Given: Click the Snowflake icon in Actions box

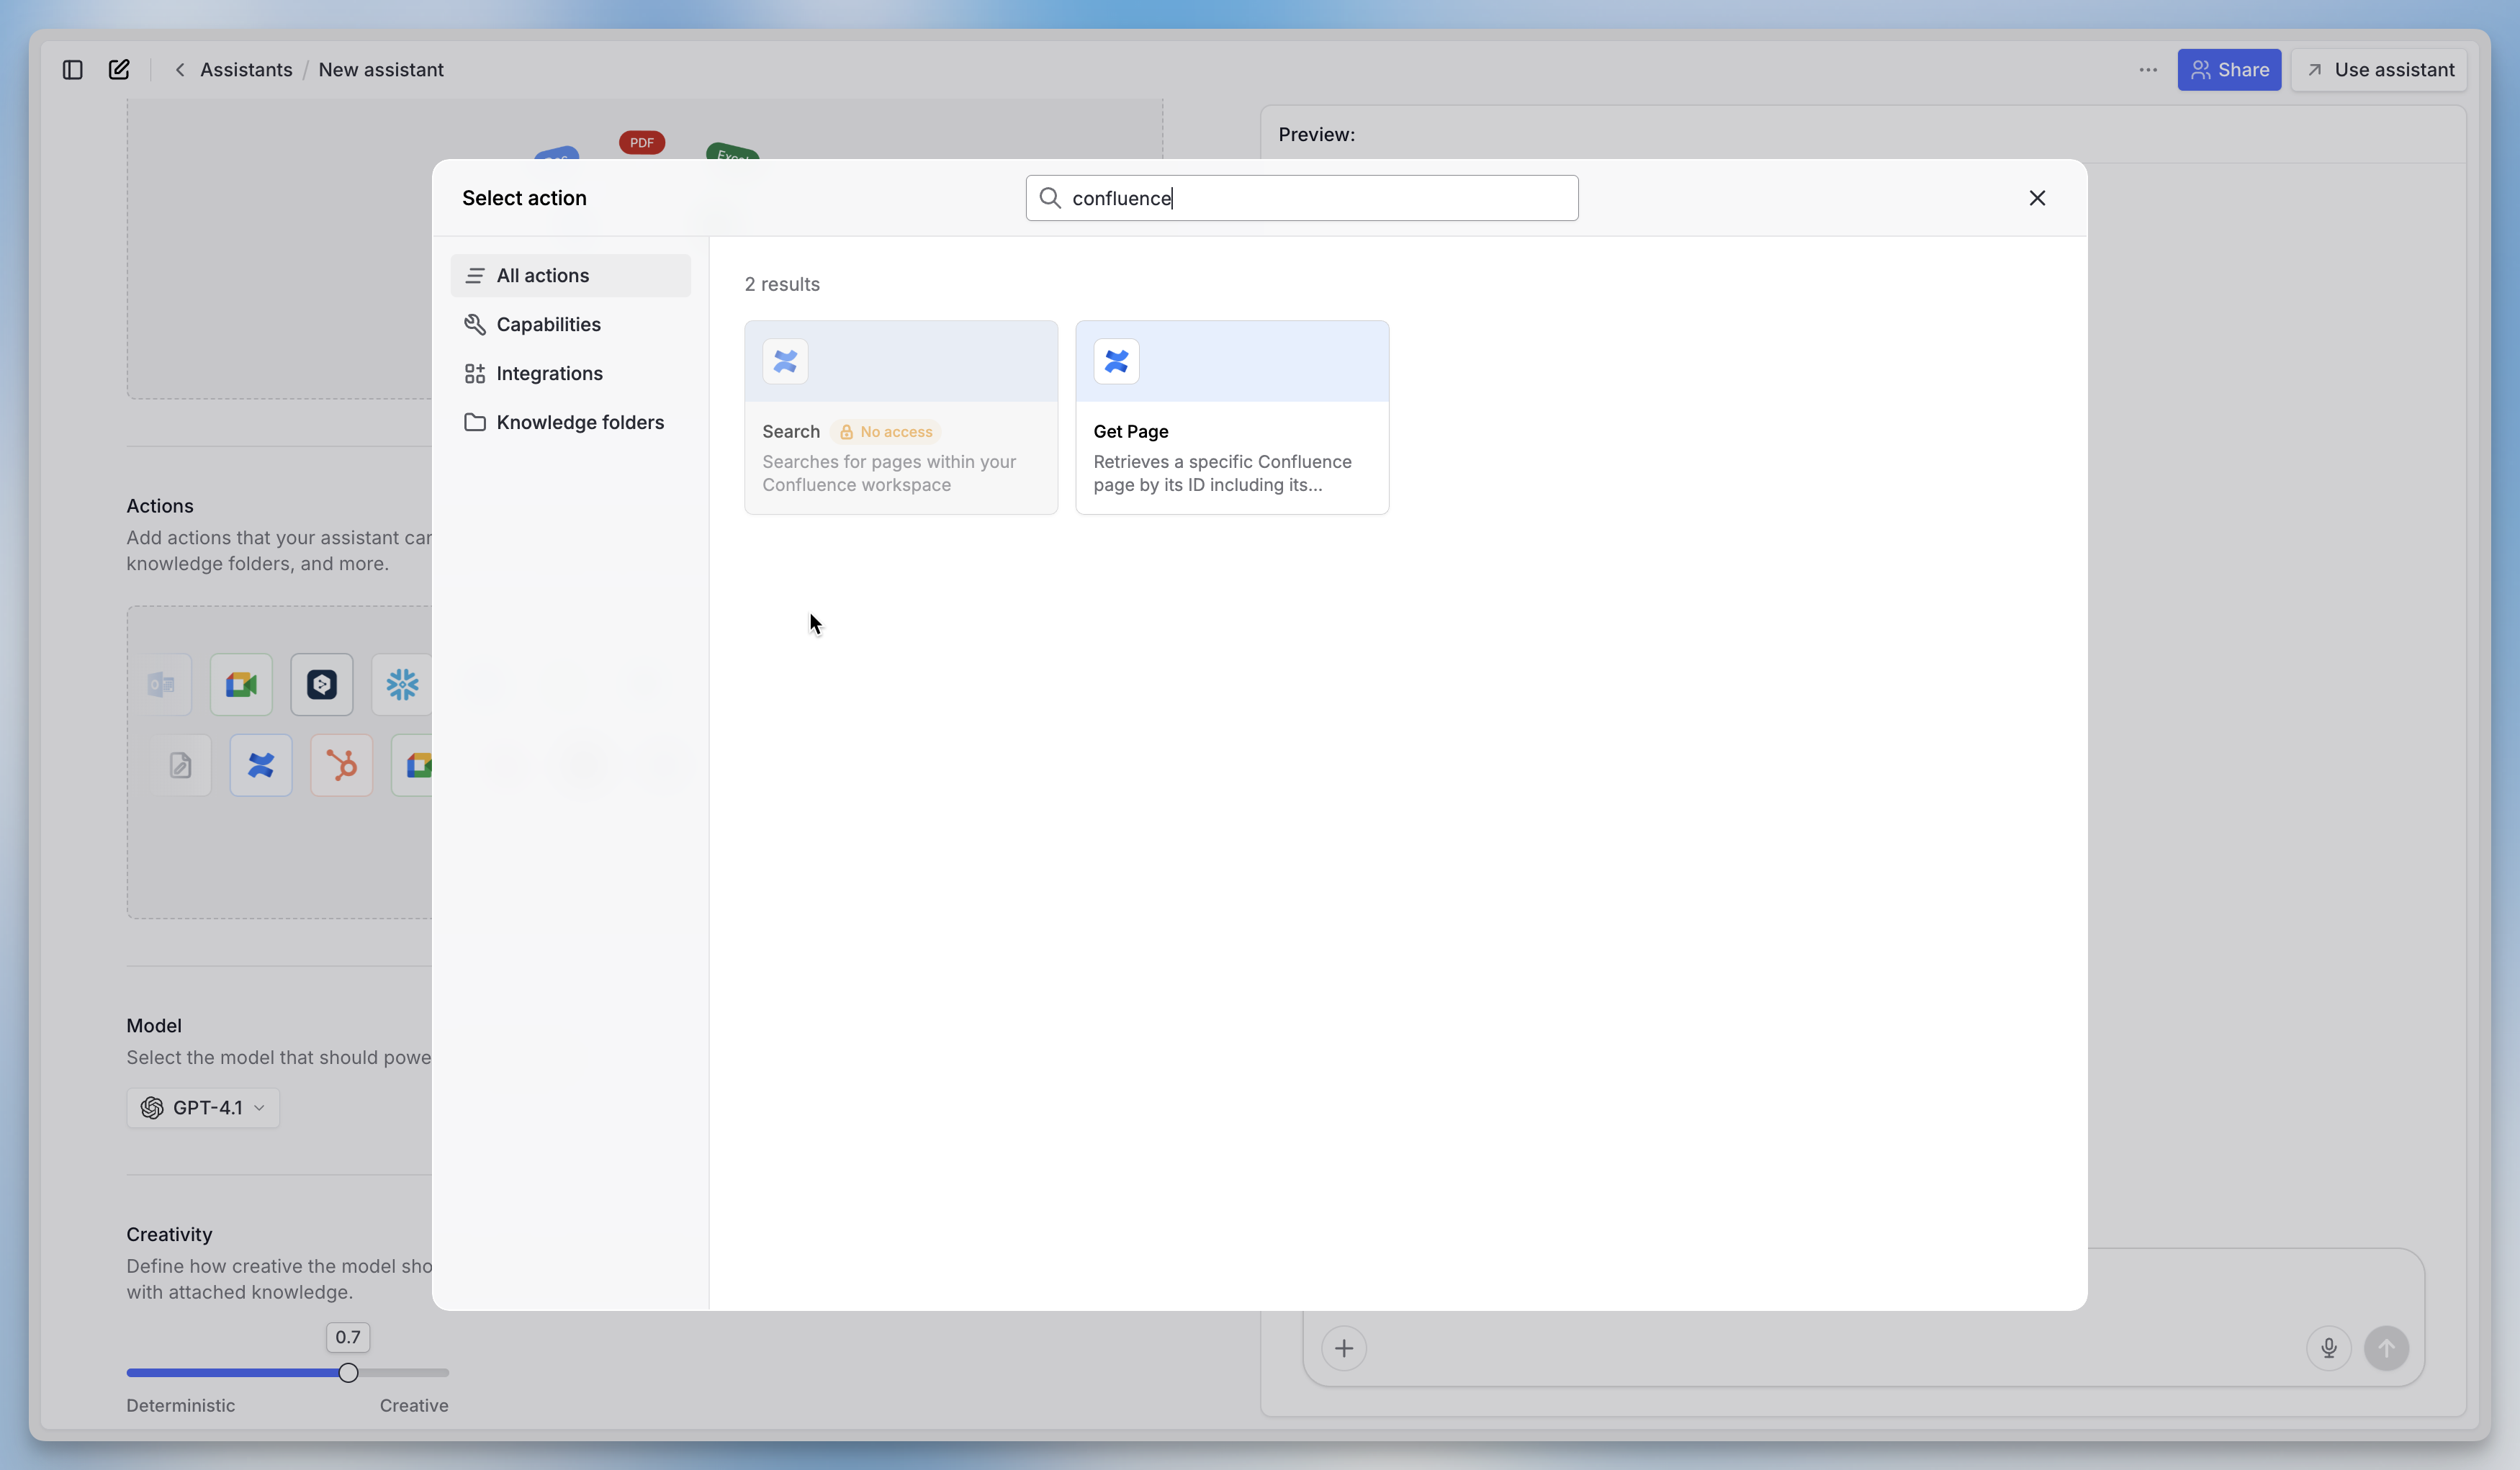Looking at the screenshot, I should [x=402, y=685].
